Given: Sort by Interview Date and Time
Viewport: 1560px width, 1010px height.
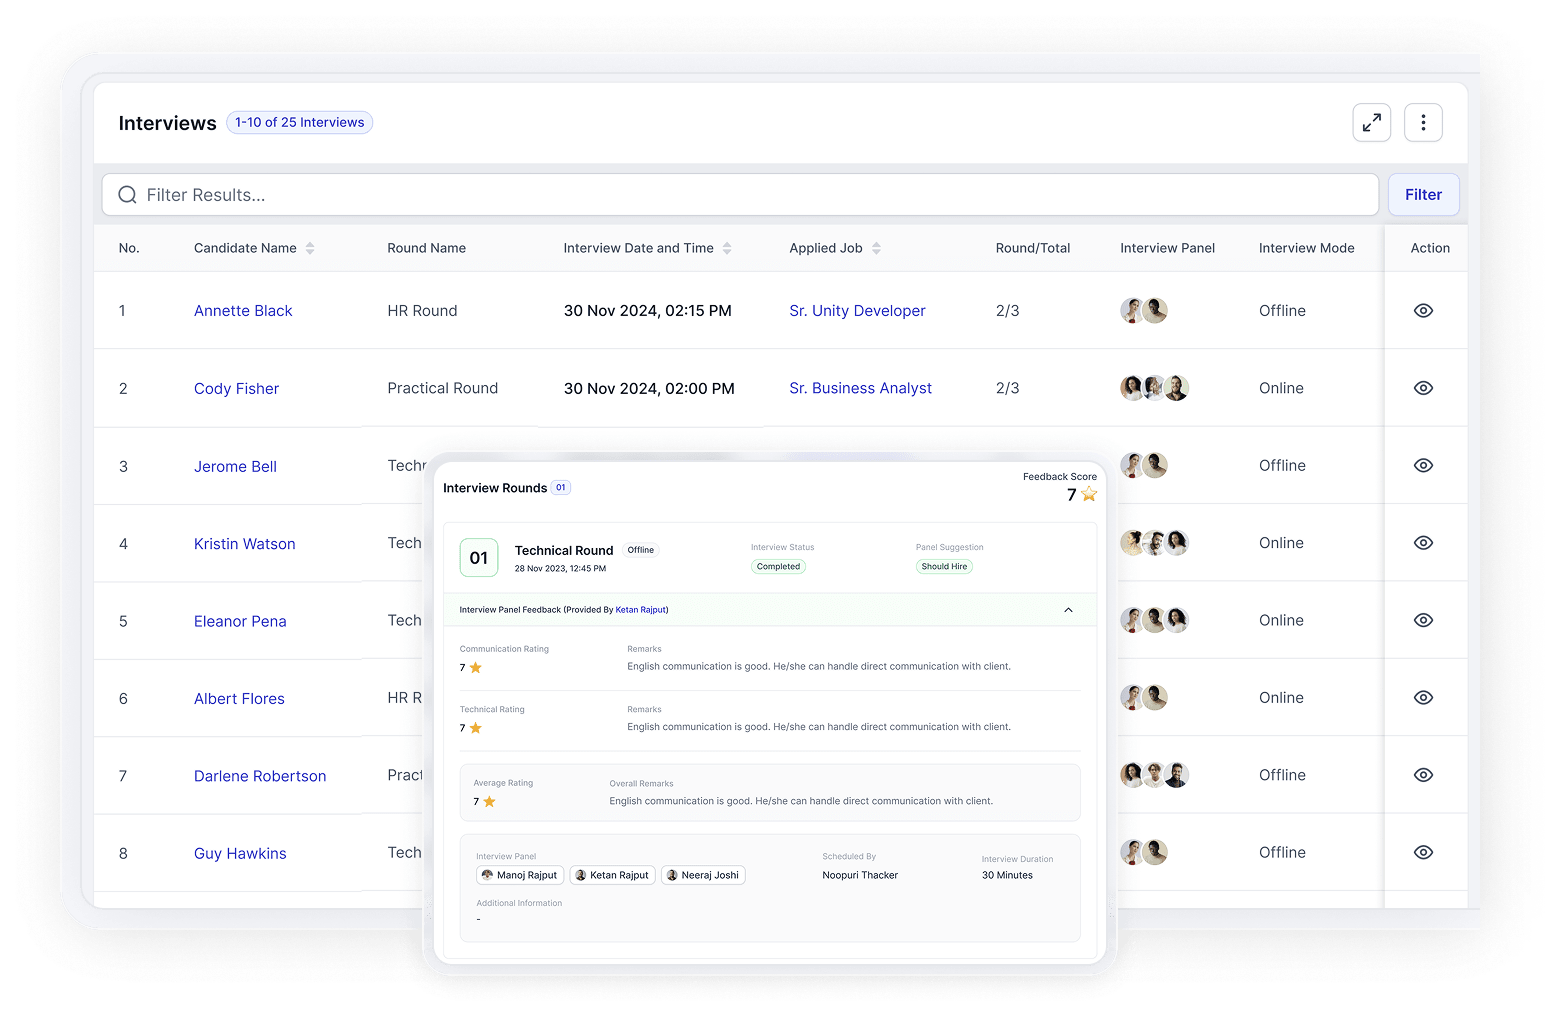Looking at the screenshot, I should [728, 247].
